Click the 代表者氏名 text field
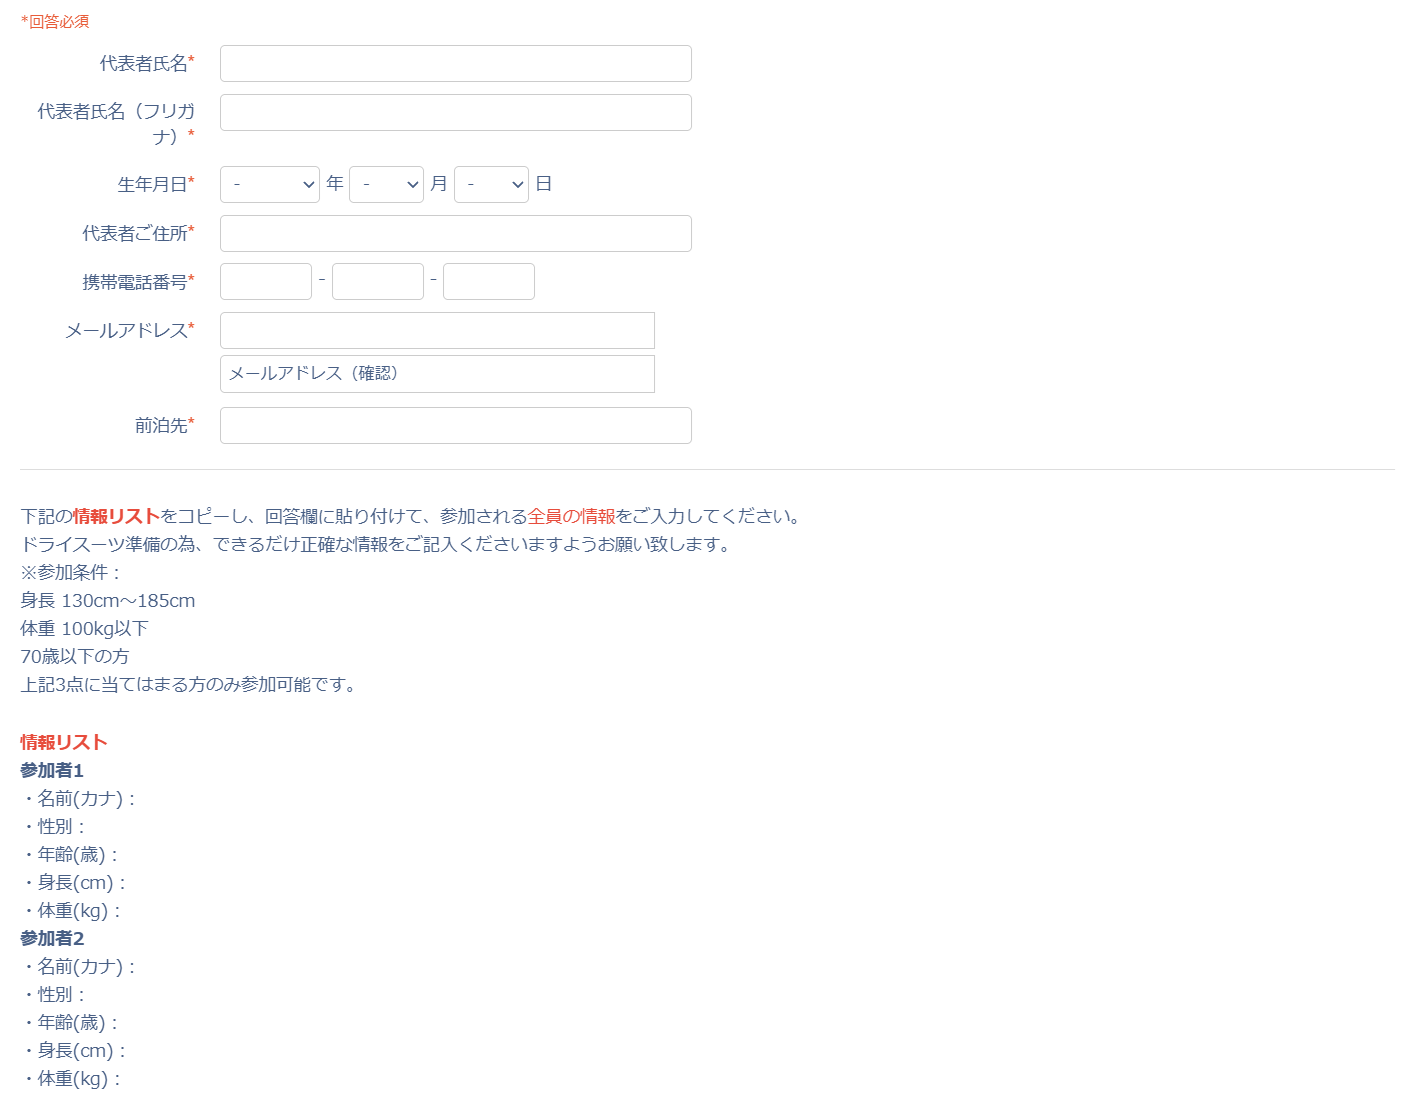Screen dimensions: 1418x1108 455,64
